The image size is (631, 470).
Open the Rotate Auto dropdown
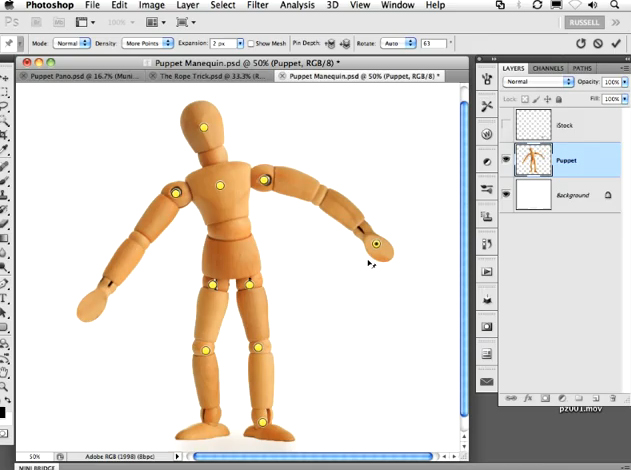399,44
